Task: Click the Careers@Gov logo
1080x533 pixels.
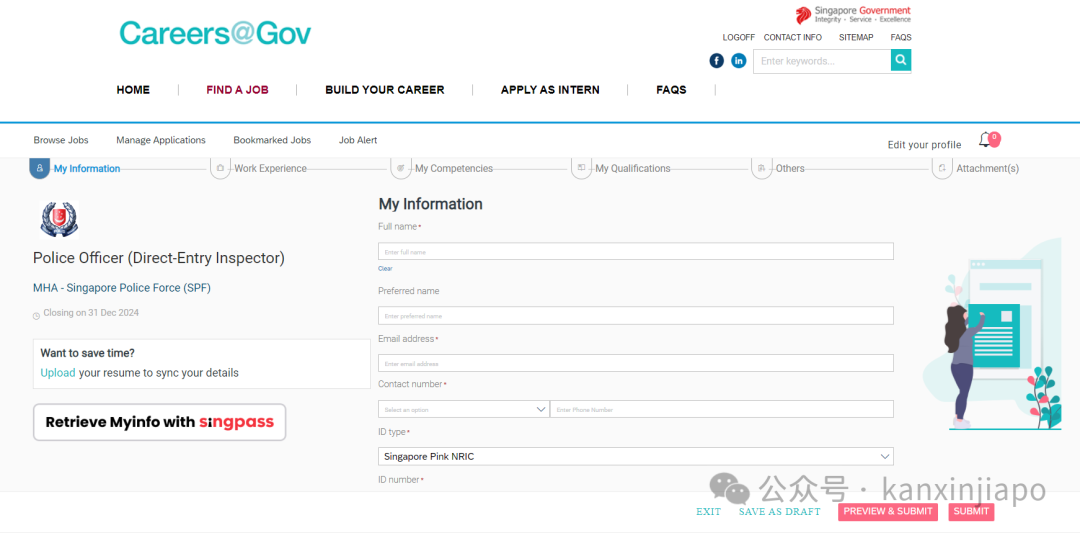Action: [215, 33]
